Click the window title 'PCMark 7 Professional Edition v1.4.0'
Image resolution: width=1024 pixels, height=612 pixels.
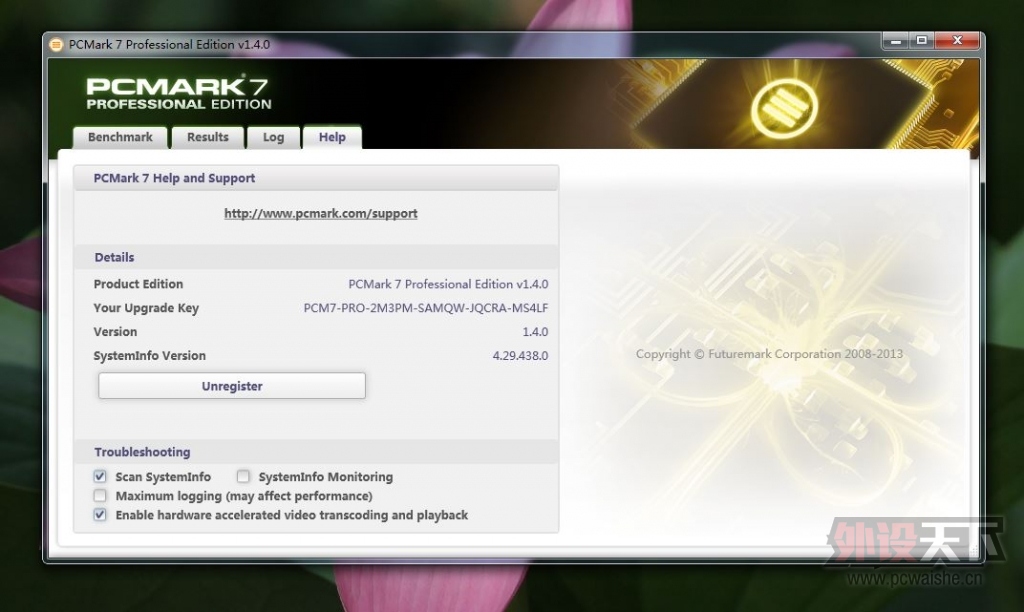click(x=169, y=44)
